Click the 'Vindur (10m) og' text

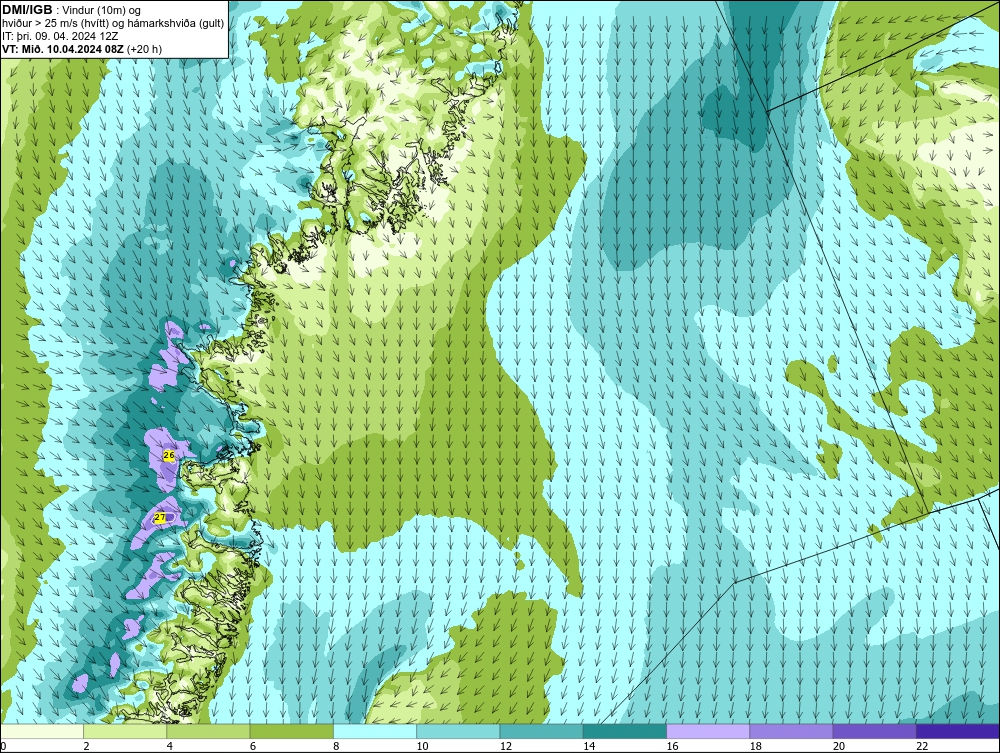point(103,11)
